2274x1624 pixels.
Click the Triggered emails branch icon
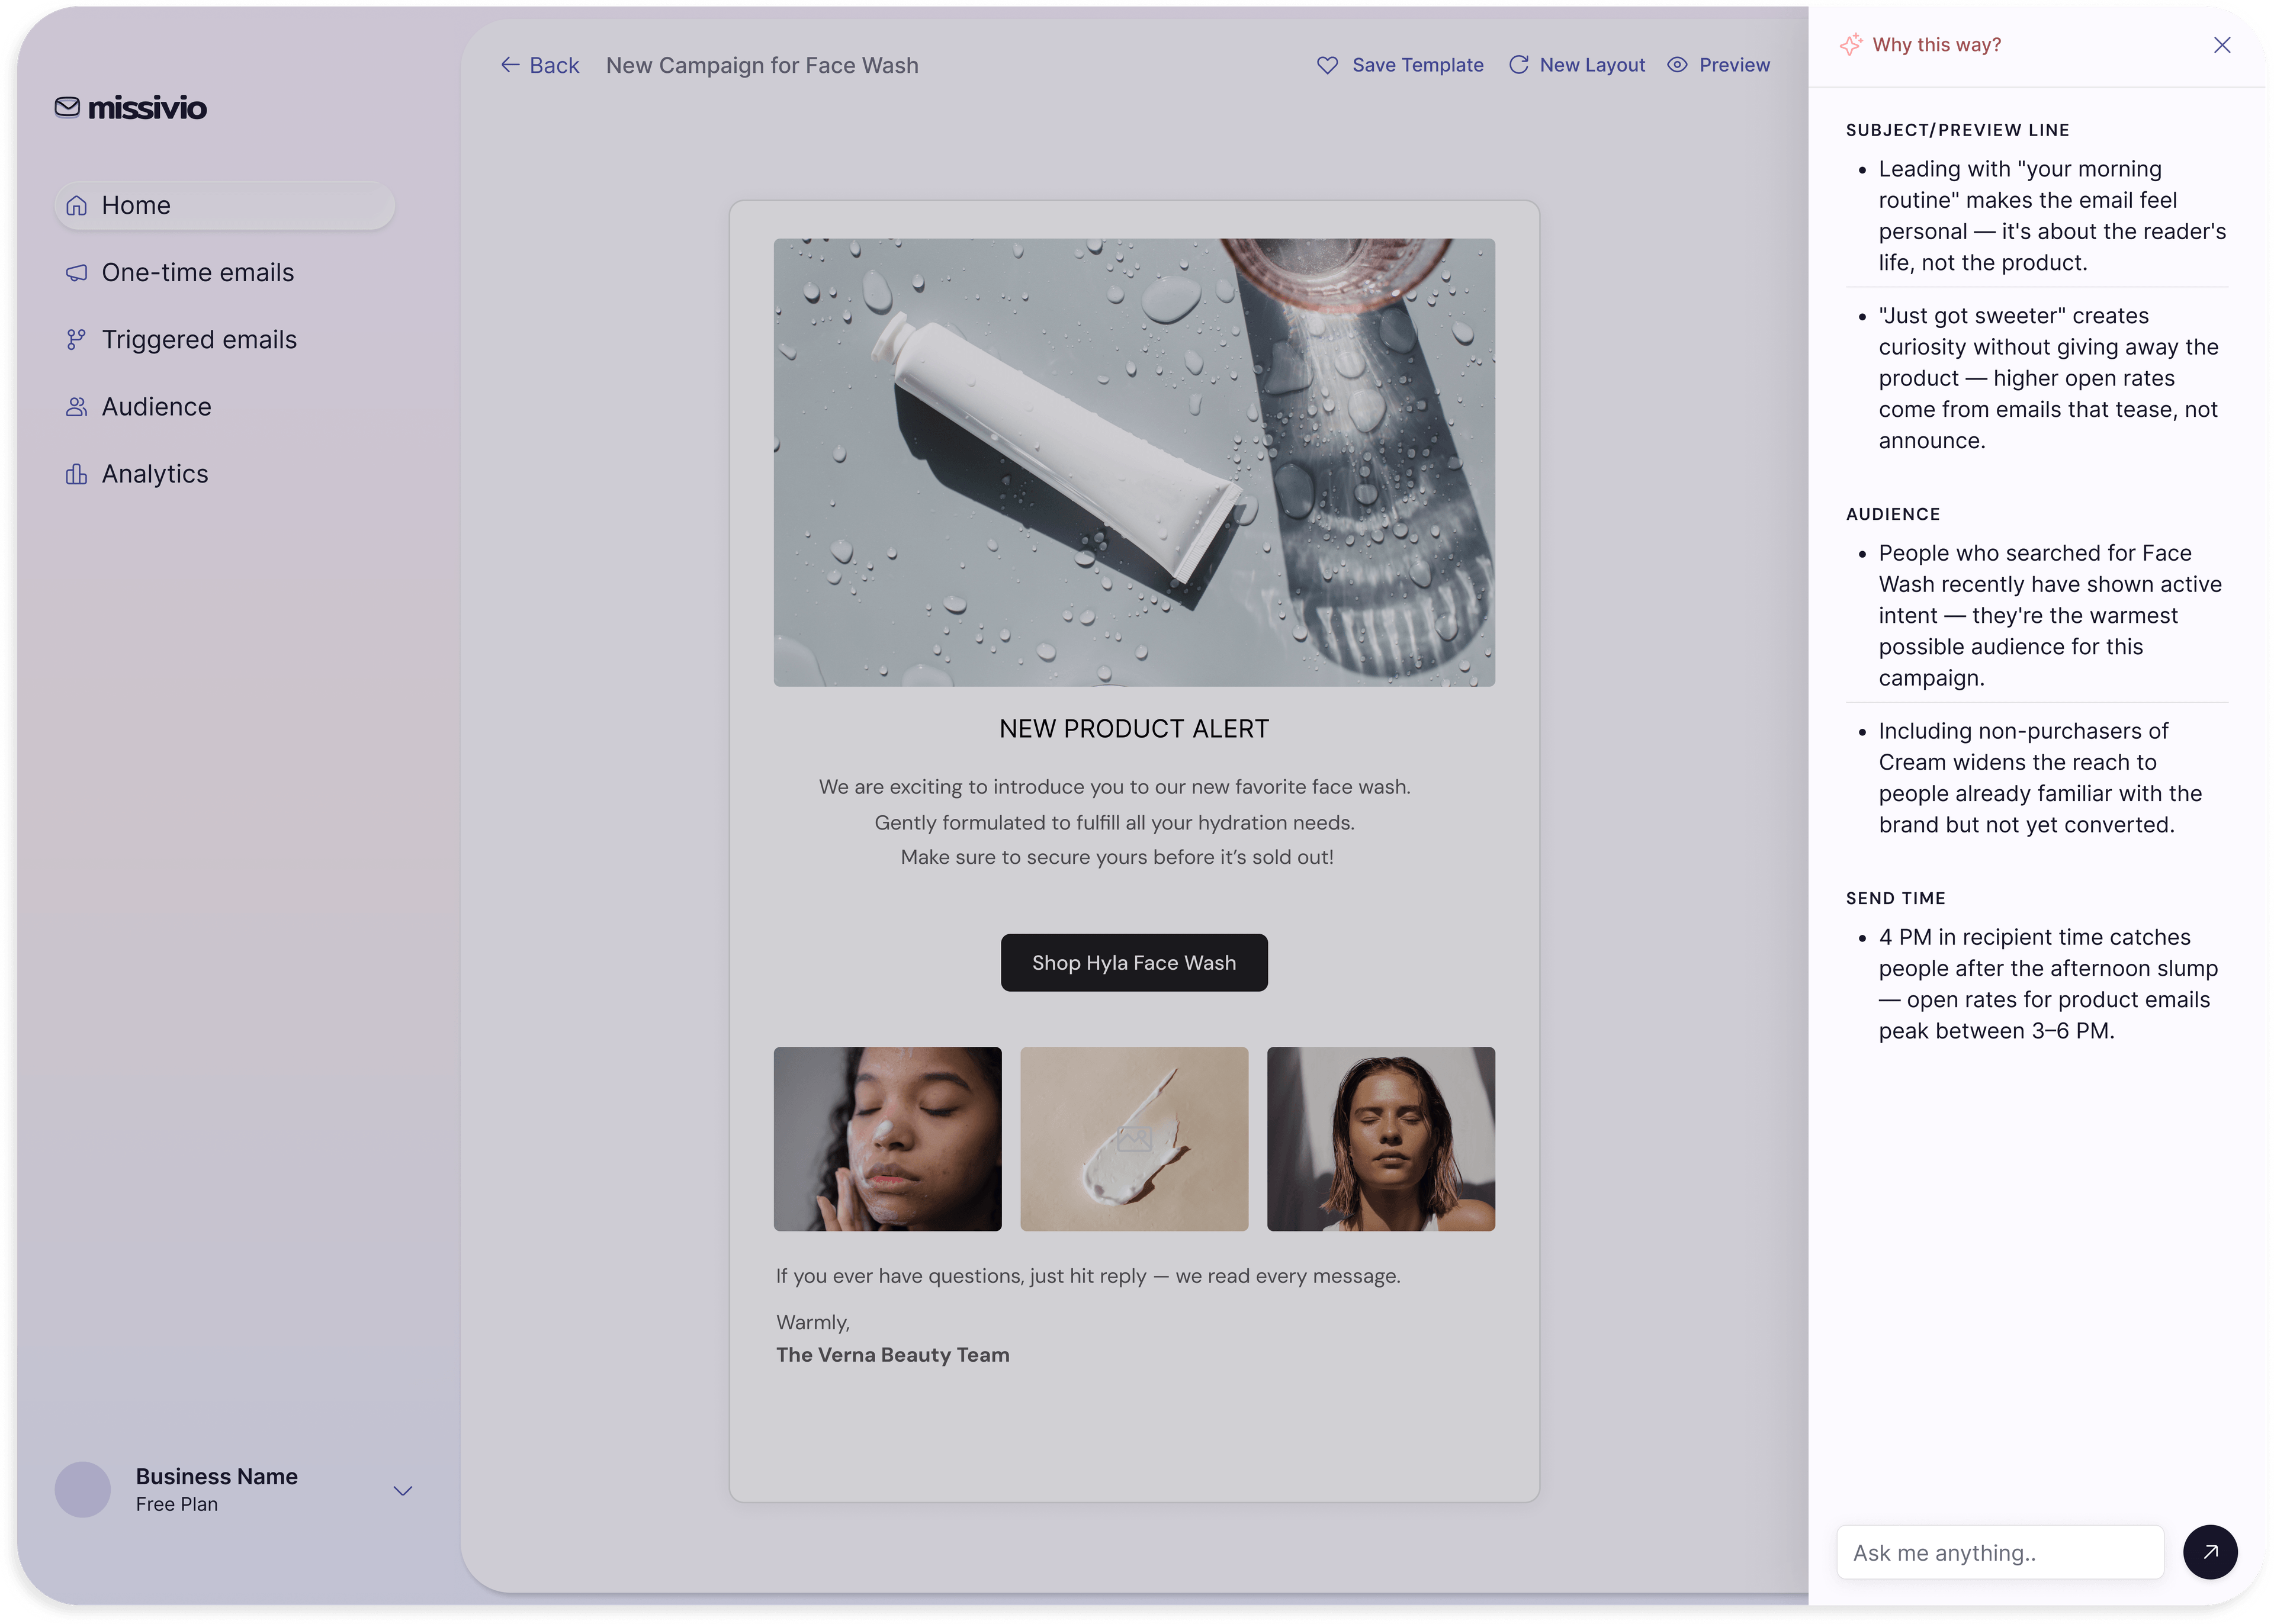76,340
